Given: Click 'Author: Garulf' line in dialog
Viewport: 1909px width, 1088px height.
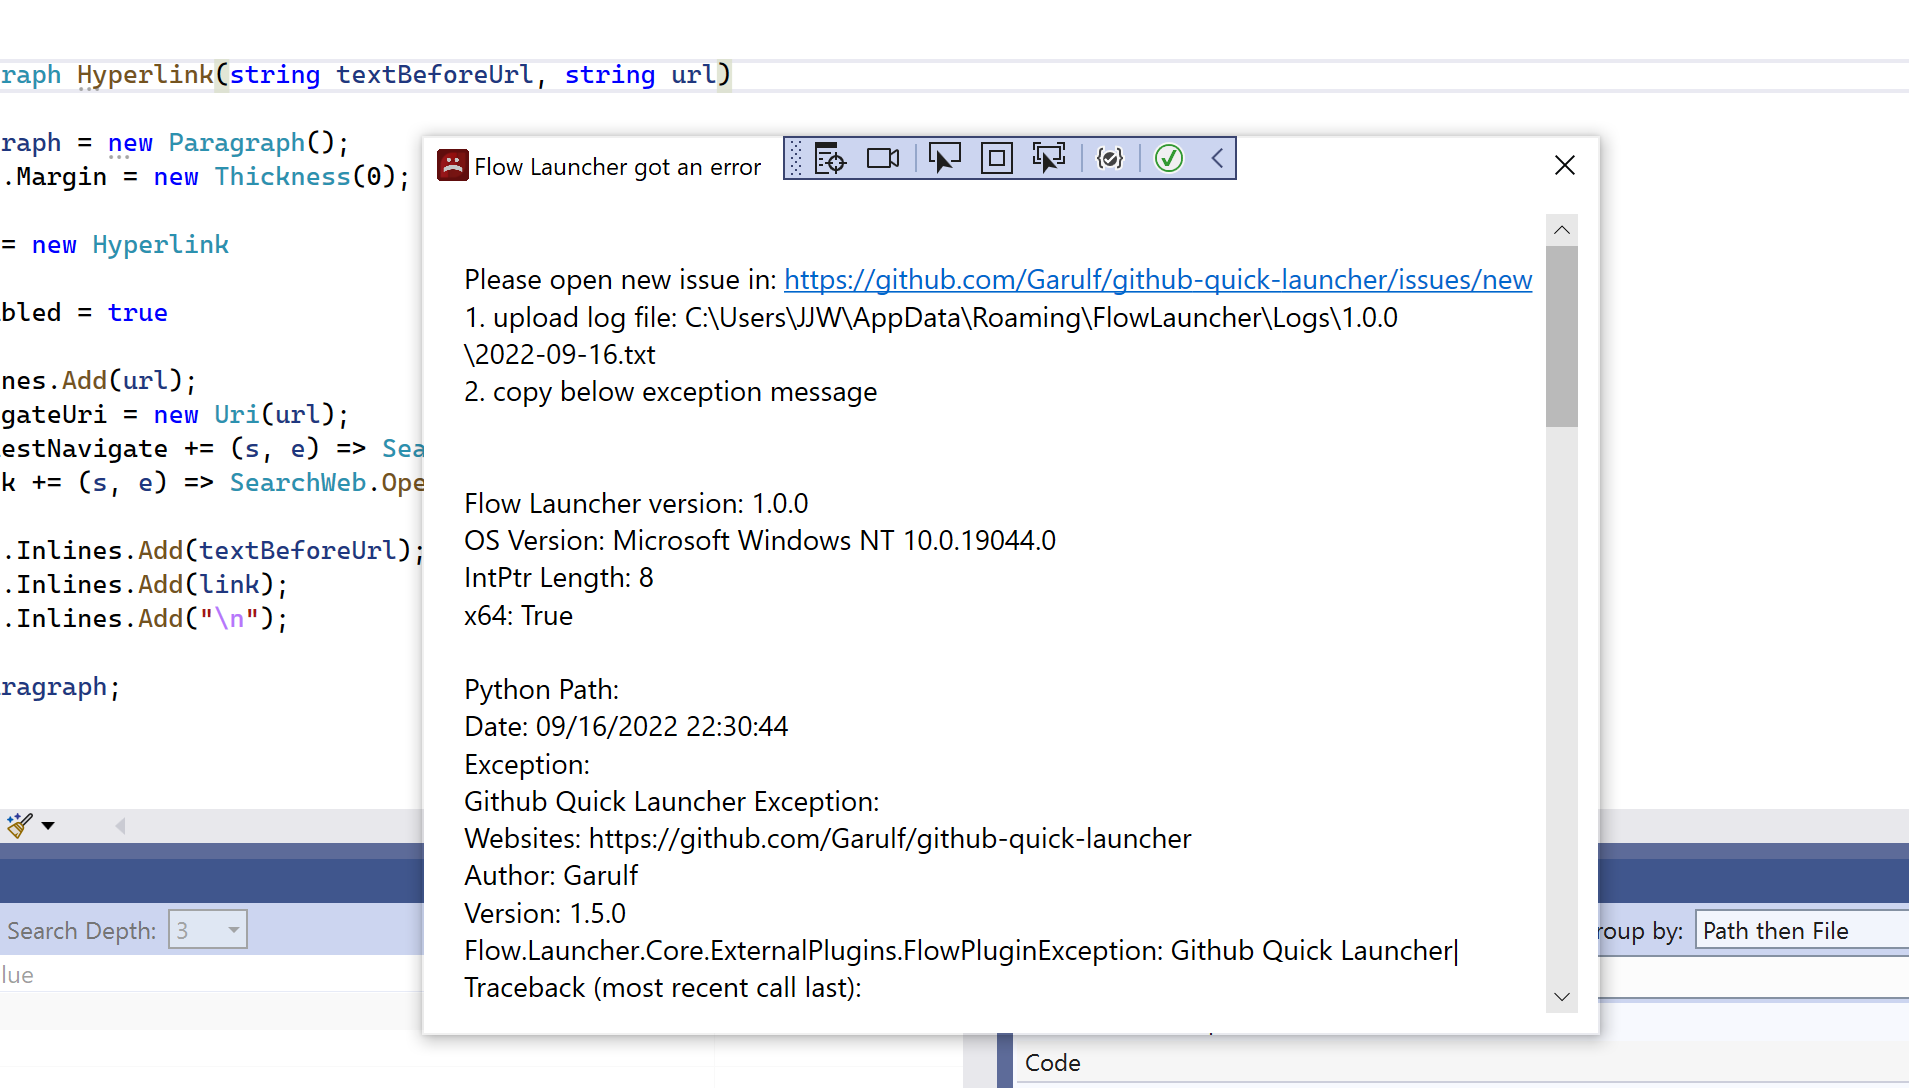Looking at the screenshot, I should tap(551, 876).
